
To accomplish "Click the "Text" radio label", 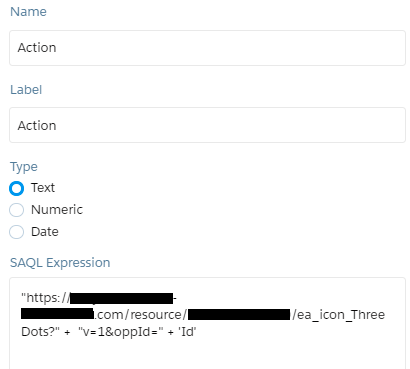I will (x=43, y=188).
